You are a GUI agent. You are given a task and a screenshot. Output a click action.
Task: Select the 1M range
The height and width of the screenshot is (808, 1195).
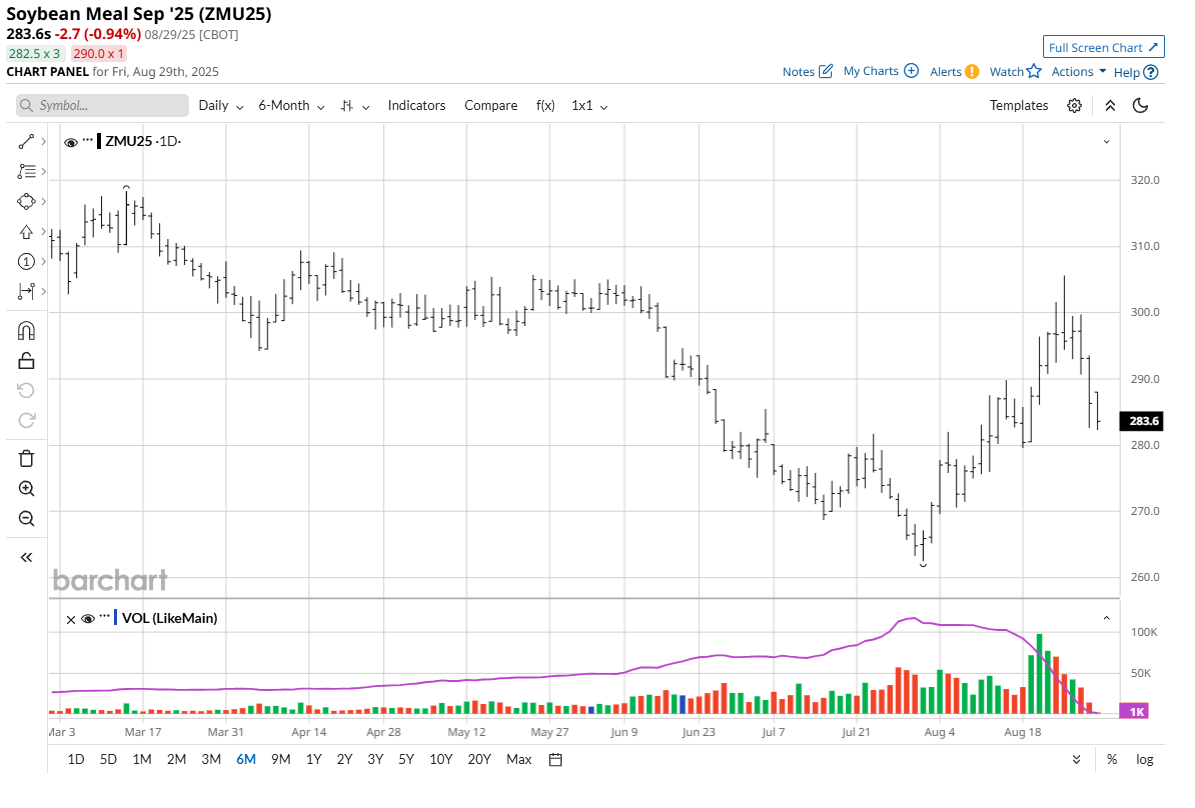click(142, 760)
